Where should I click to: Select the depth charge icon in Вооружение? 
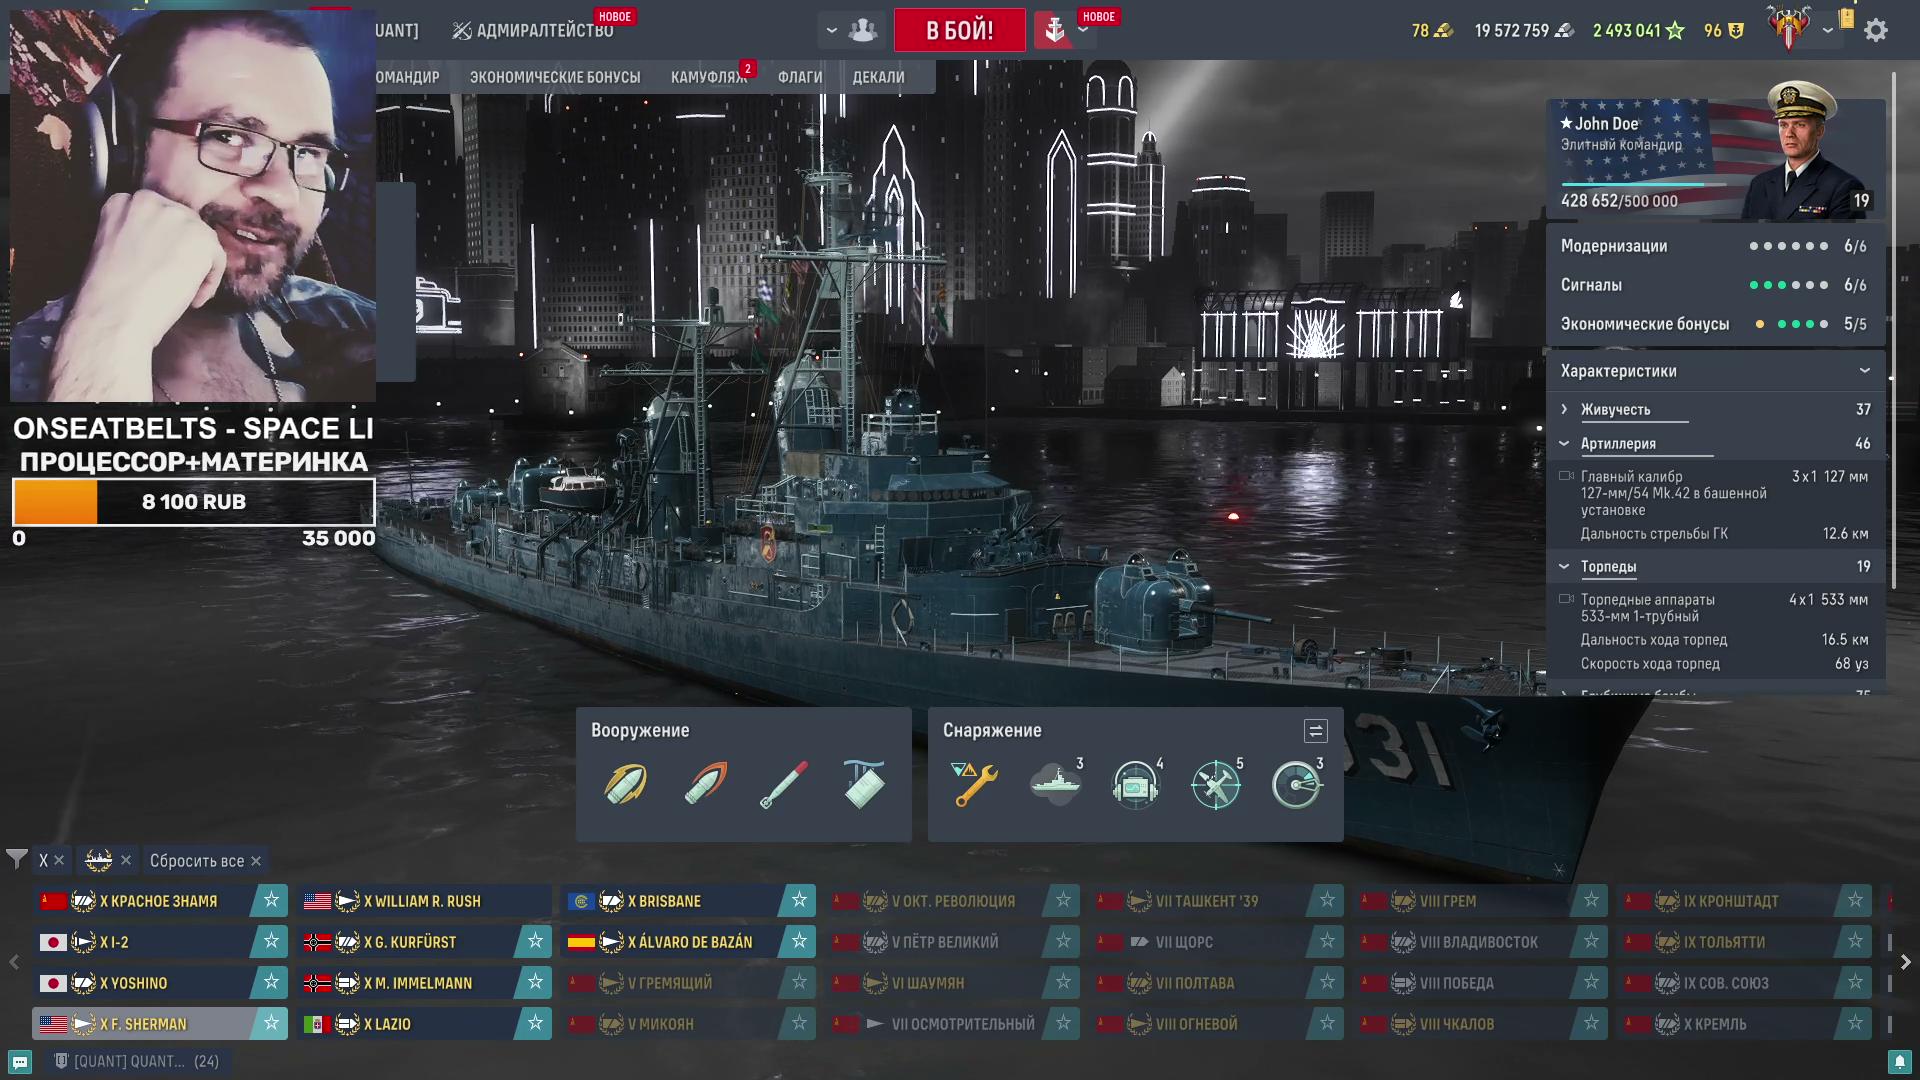tap(864, 783)
